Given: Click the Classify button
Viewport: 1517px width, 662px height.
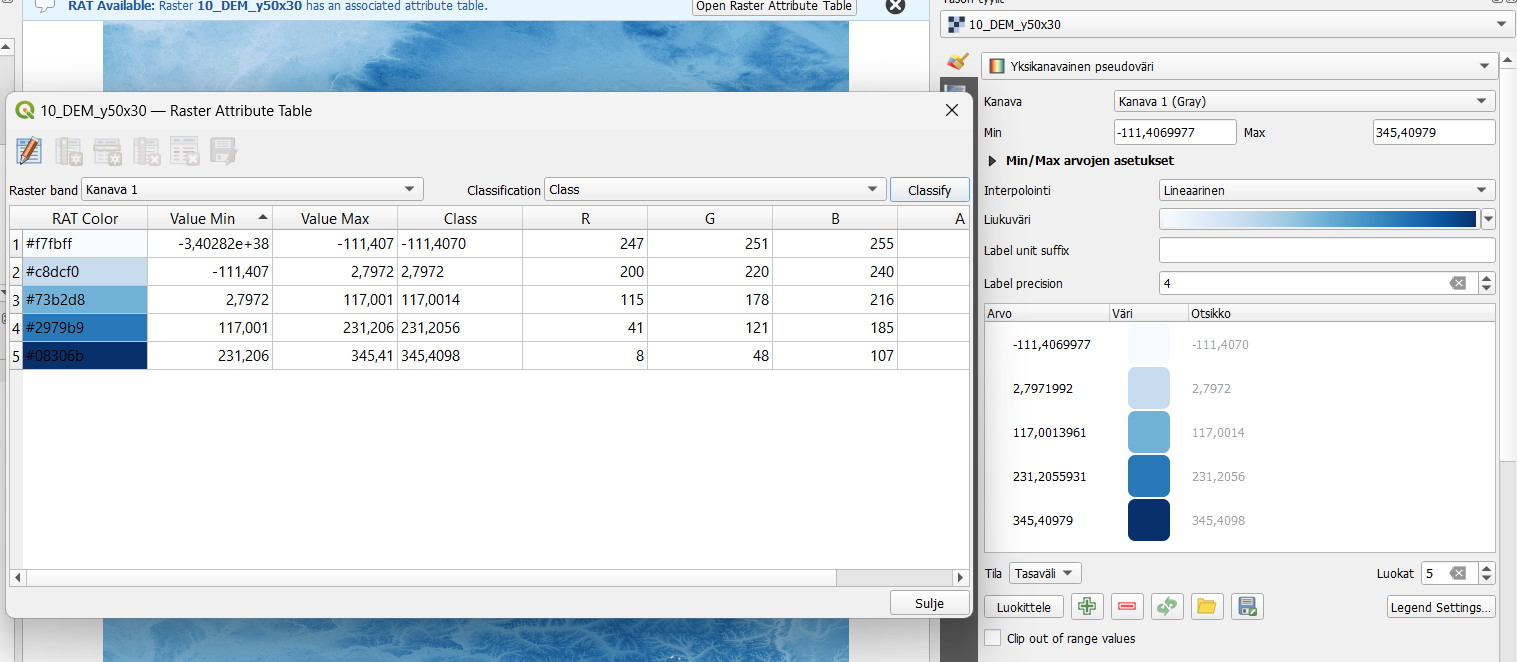Looking at the screenshot, I should 929,190.
